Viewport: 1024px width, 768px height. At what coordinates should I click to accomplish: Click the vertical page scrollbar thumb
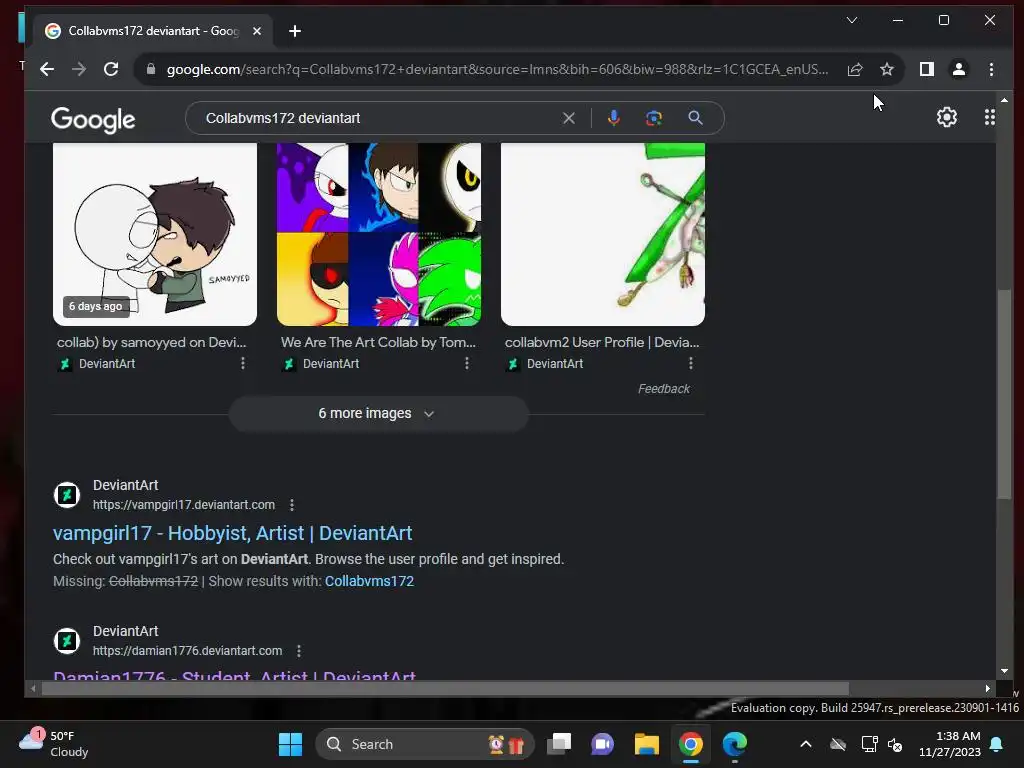click(1004, 394)
